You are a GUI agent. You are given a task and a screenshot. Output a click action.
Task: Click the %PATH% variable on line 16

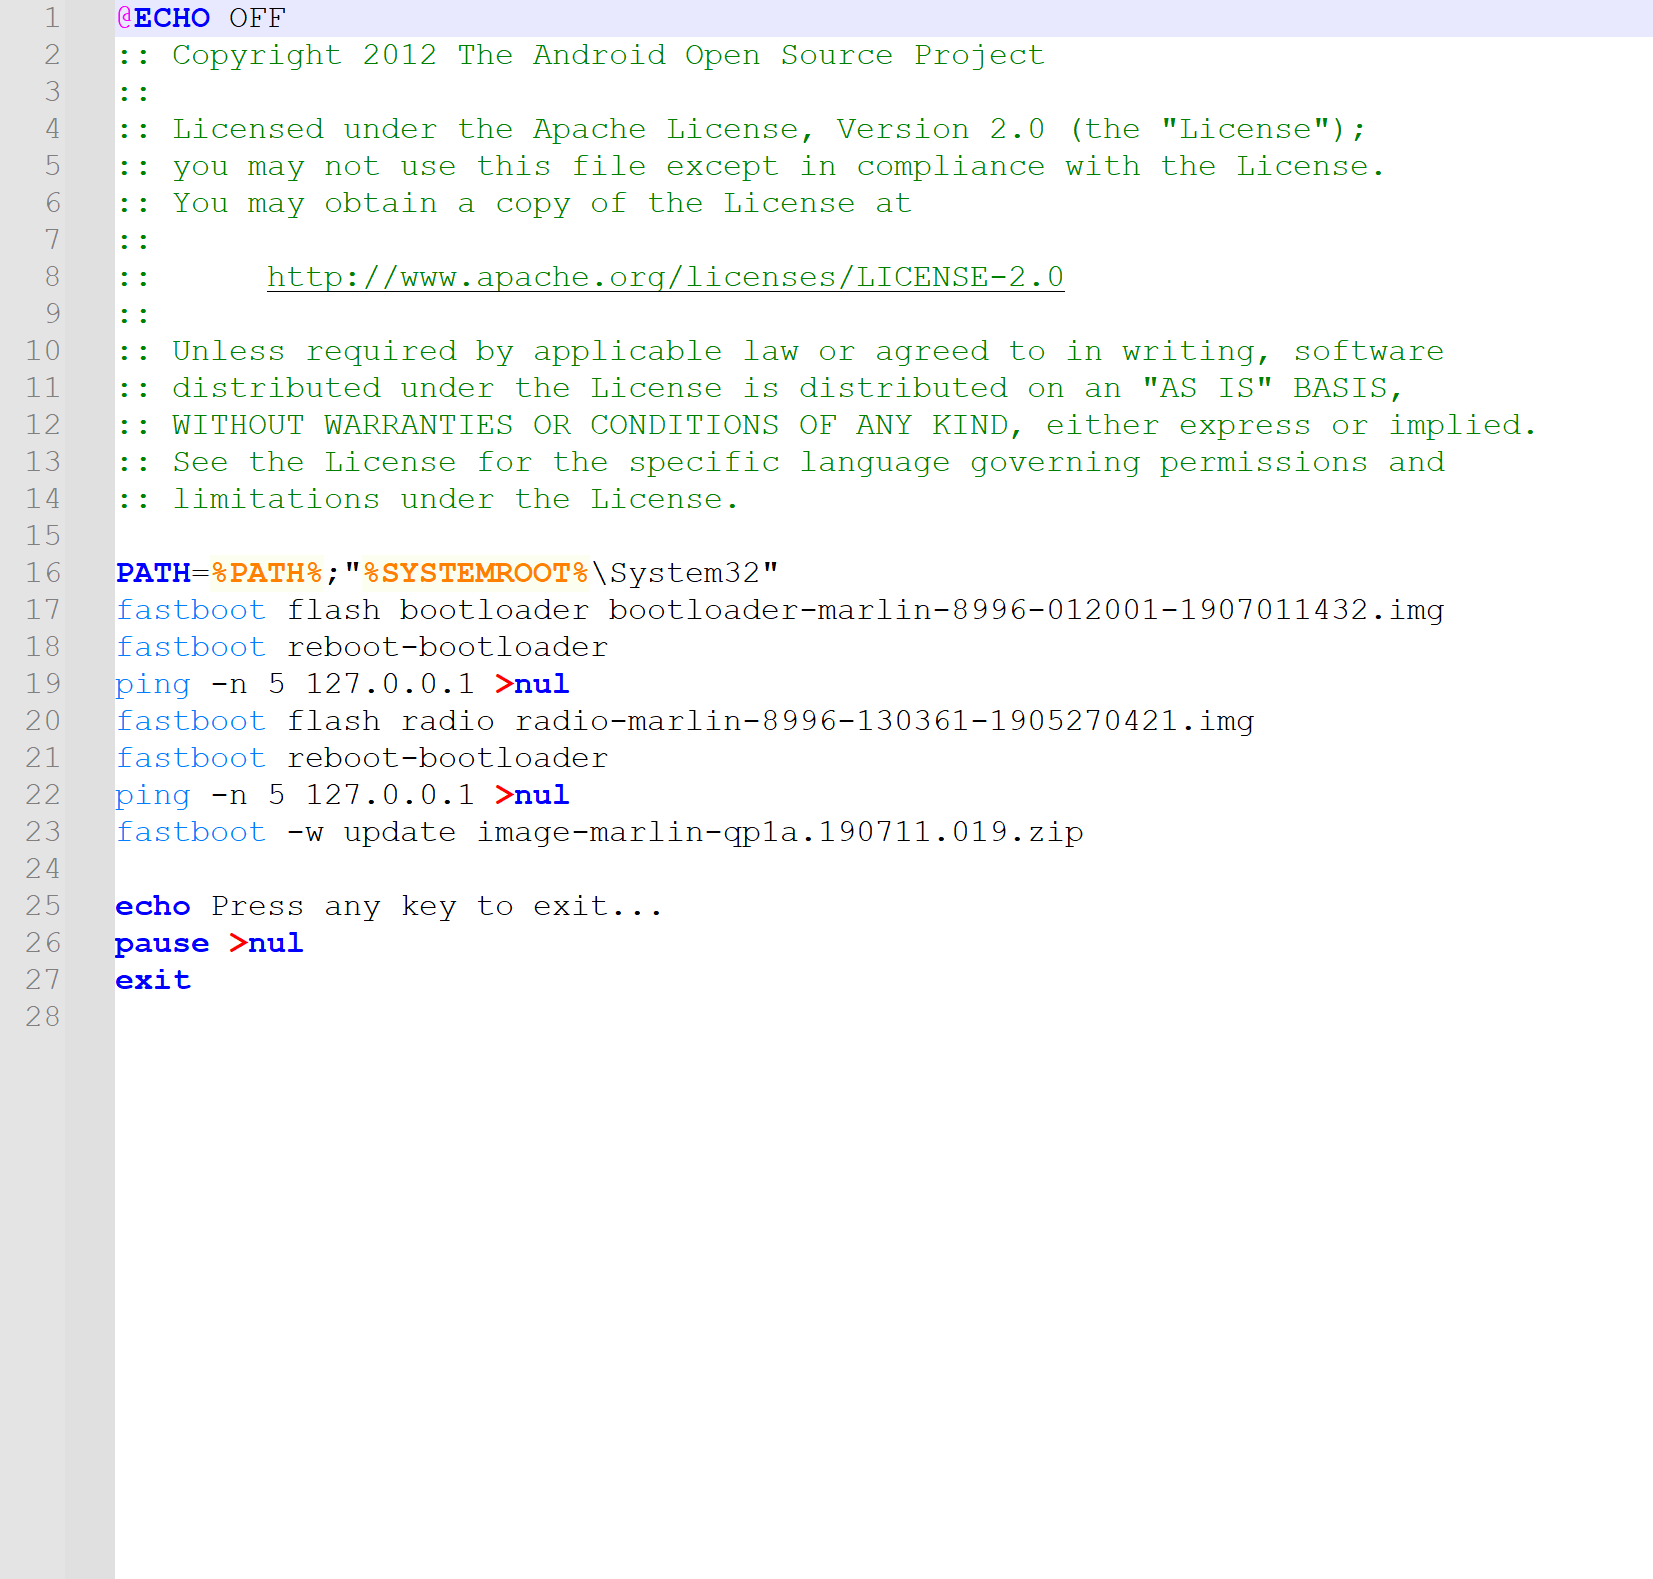(x=267, y=573)
